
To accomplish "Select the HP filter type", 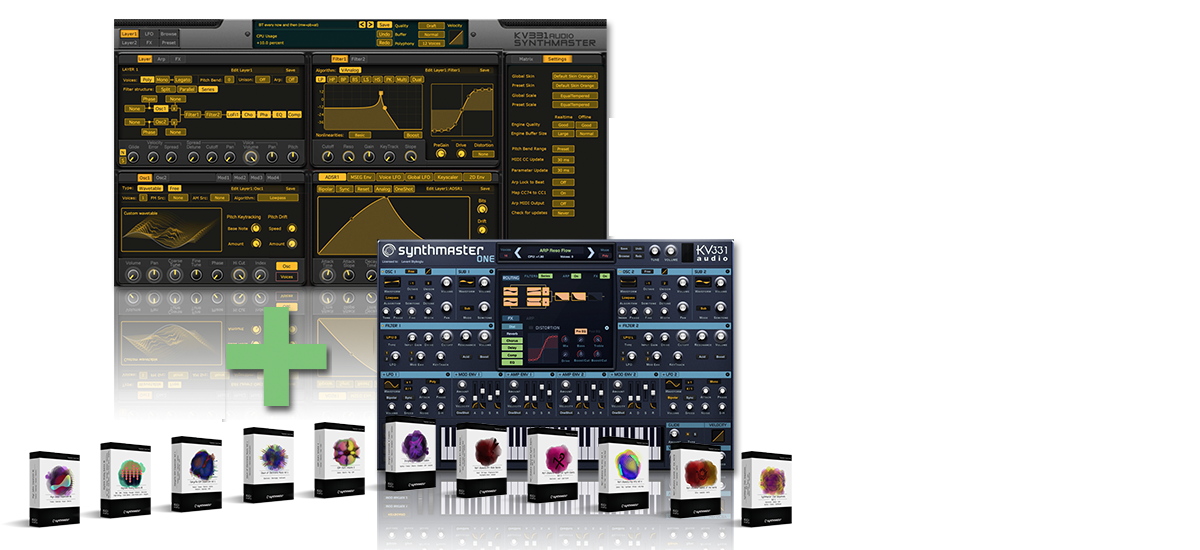I will point(334,78).
